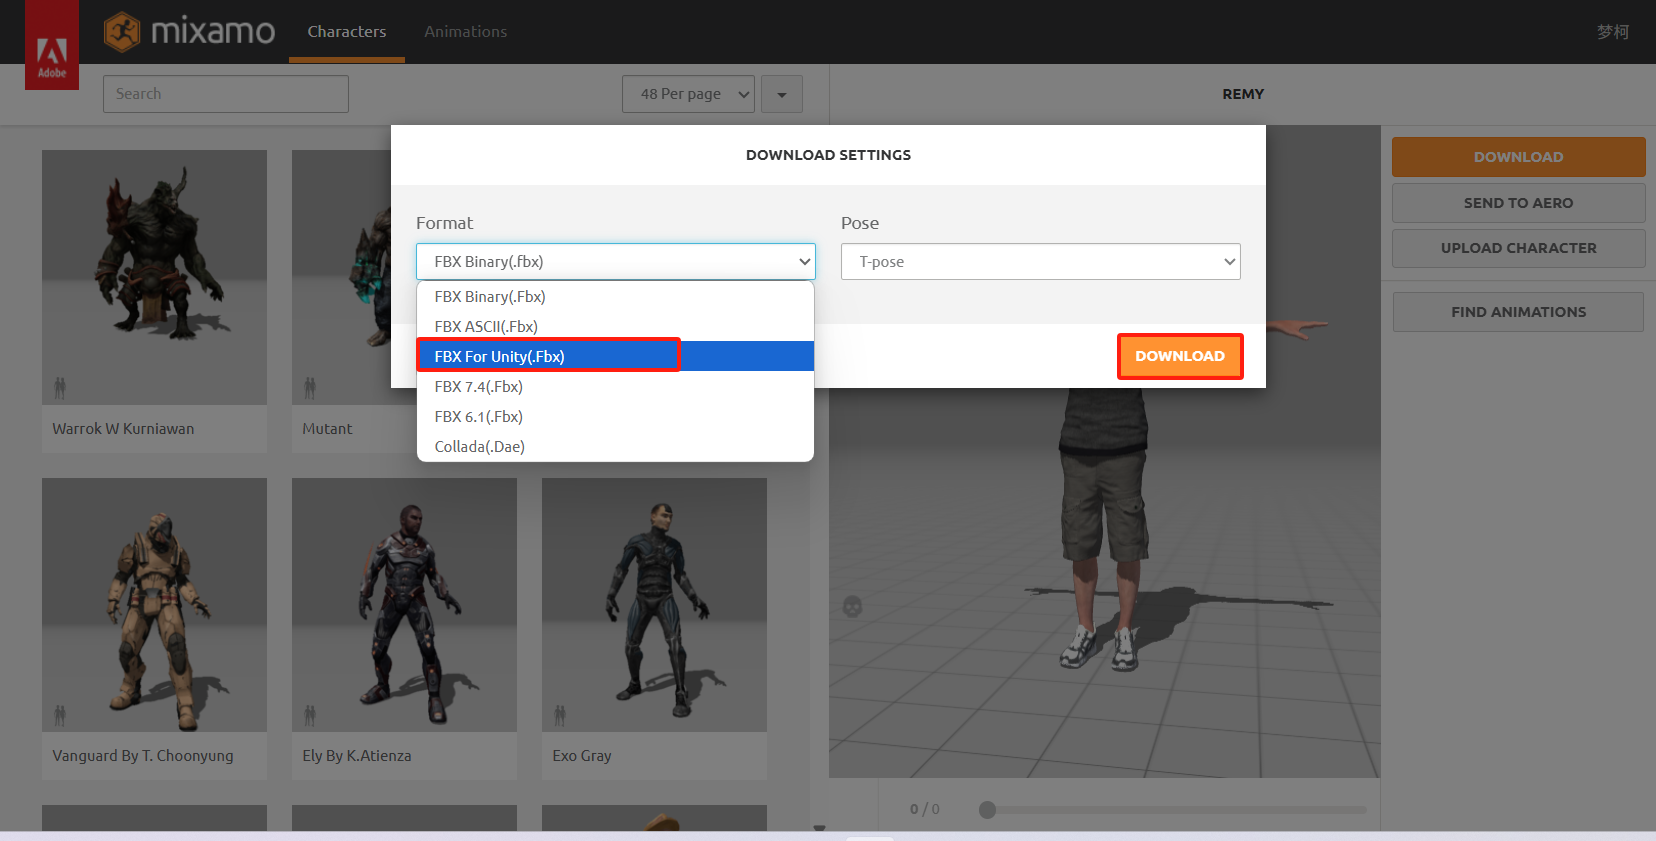Select FBX ASCII(.Fbx) option
This screenshot has height=841, width=1656.
click(615, 327)
